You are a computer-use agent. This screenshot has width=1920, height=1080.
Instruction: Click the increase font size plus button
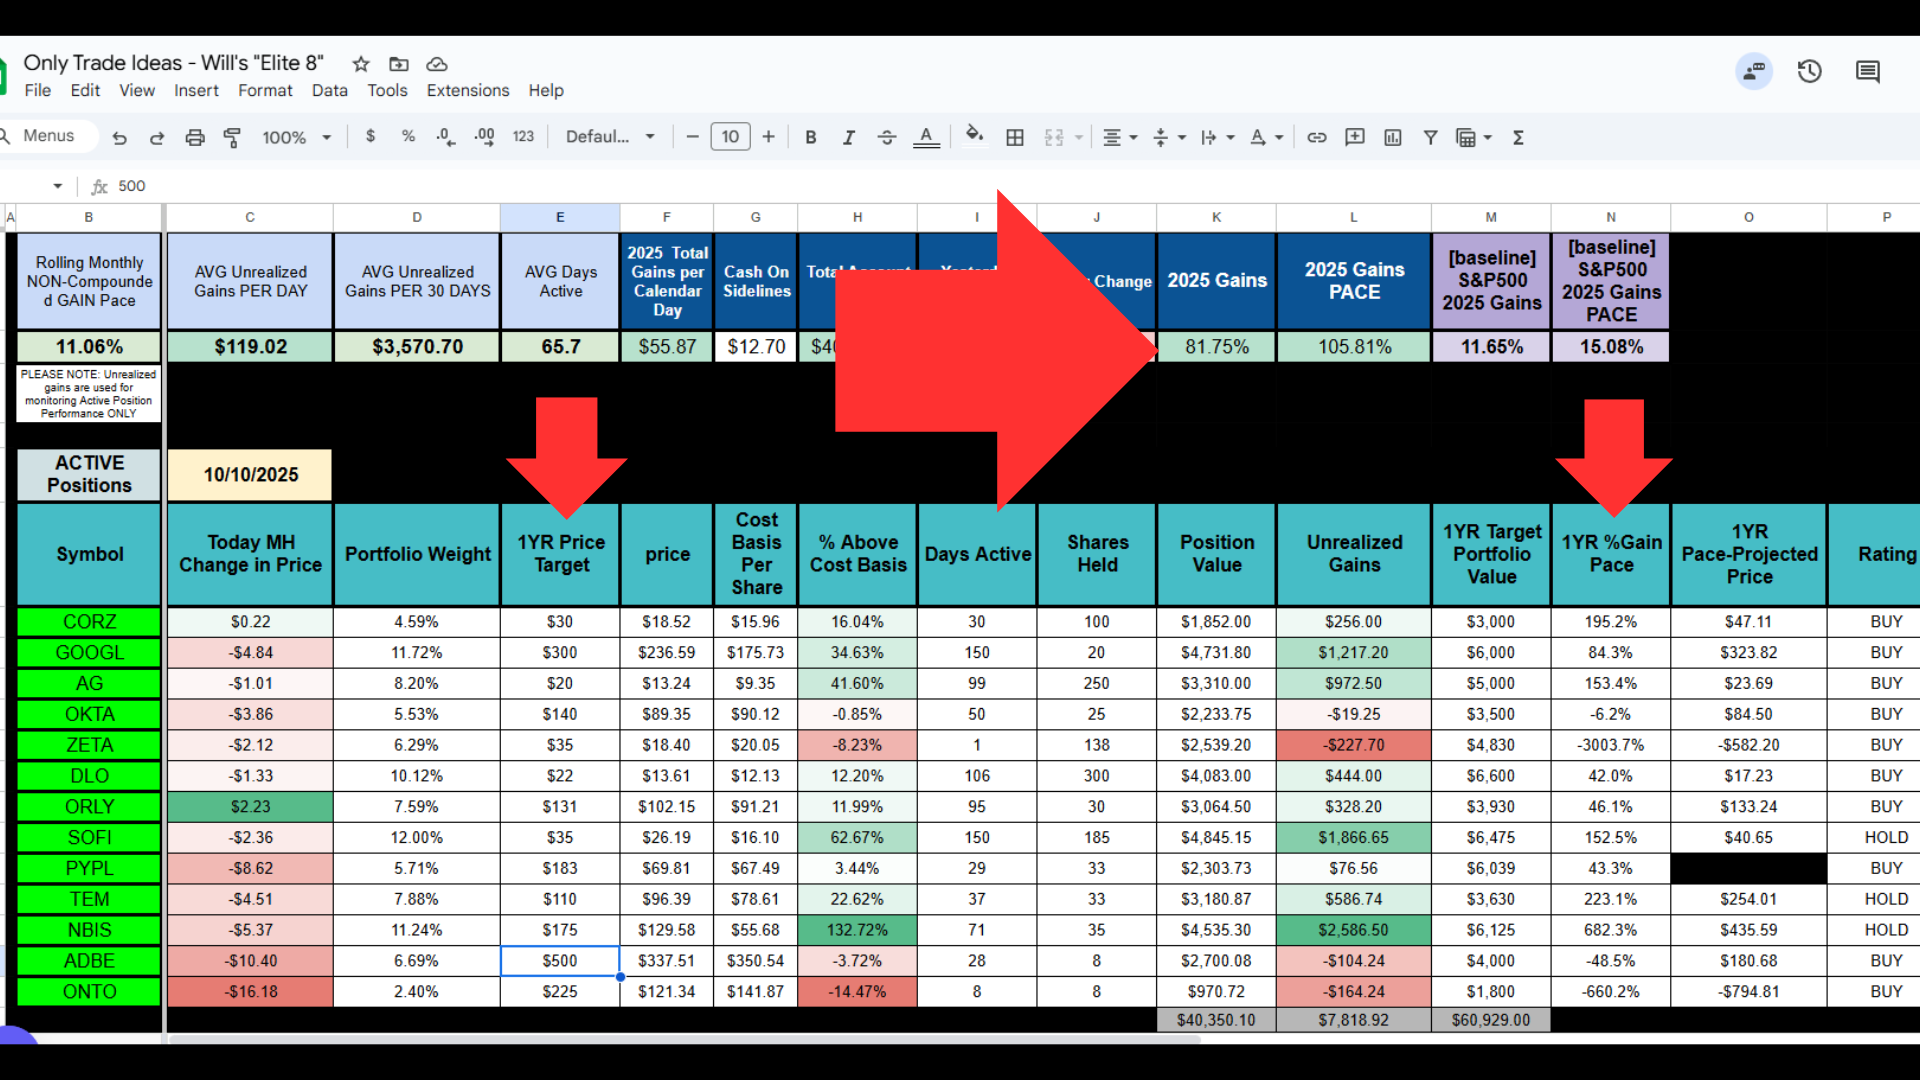pyautogui.click(x=768, y=137)
